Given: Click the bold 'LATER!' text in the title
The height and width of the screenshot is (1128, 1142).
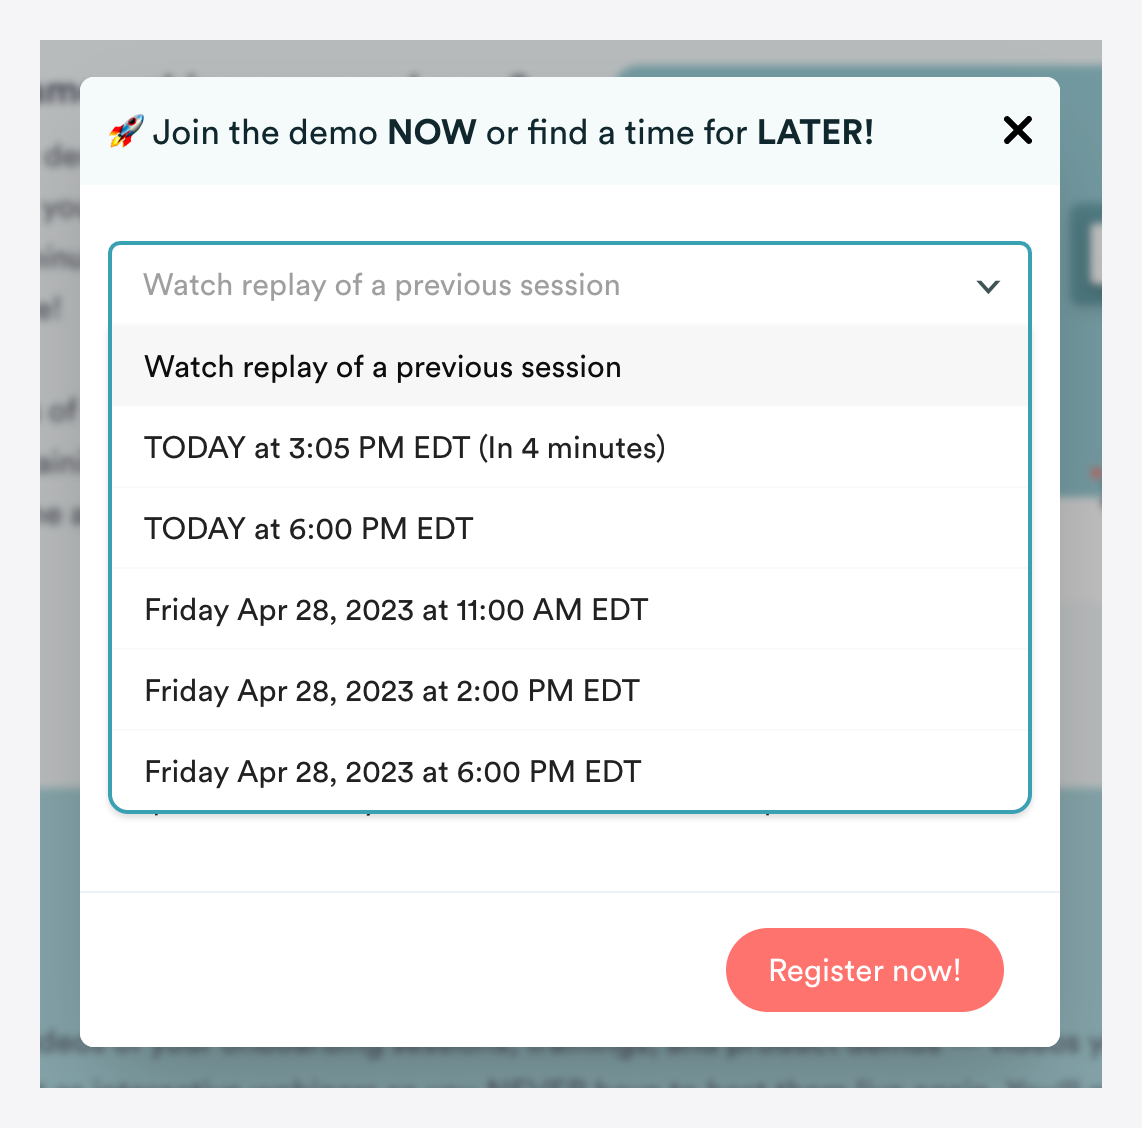Looking at the screenshot, I should point(813,131).
